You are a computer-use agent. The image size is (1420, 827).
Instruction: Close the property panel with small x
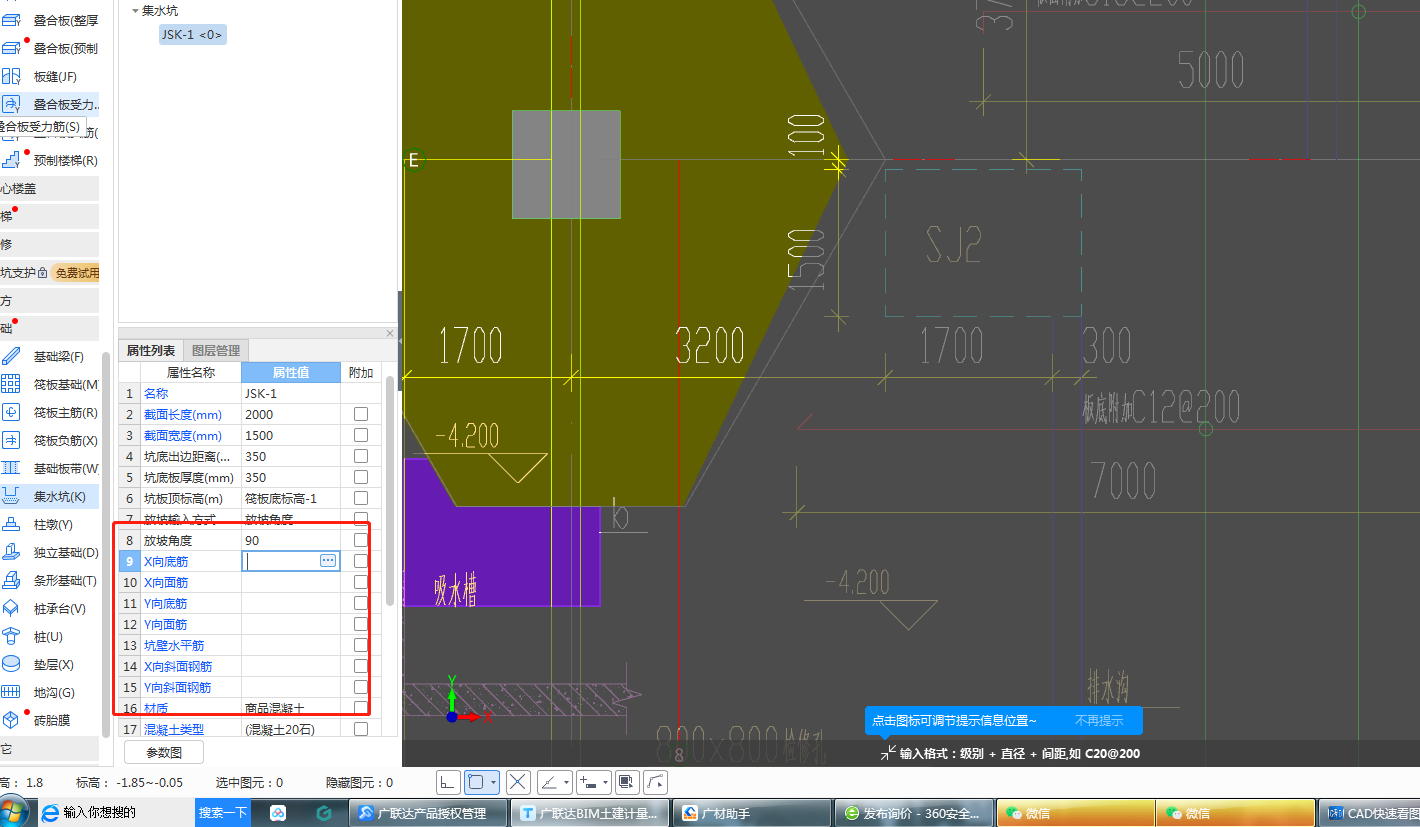click(390, 333)
